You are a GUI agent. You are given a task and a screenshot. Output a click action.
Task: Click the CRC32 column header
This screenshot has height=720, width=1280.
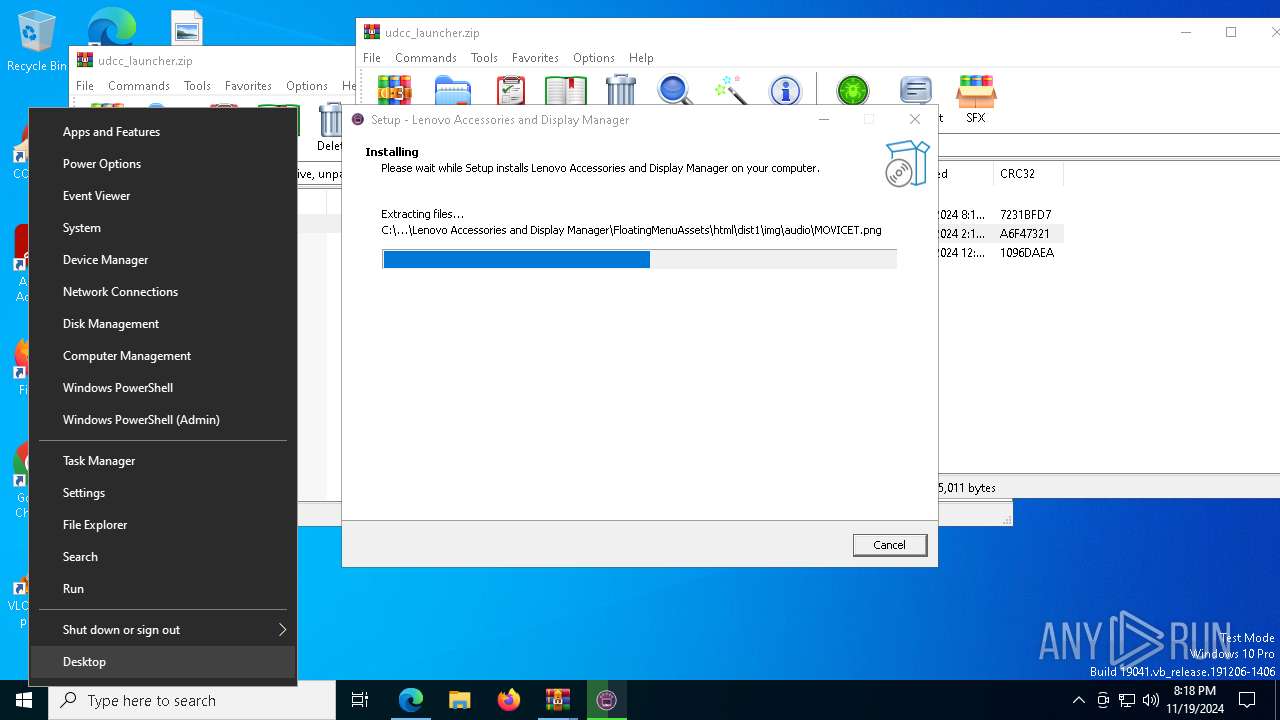[1028, 174]
